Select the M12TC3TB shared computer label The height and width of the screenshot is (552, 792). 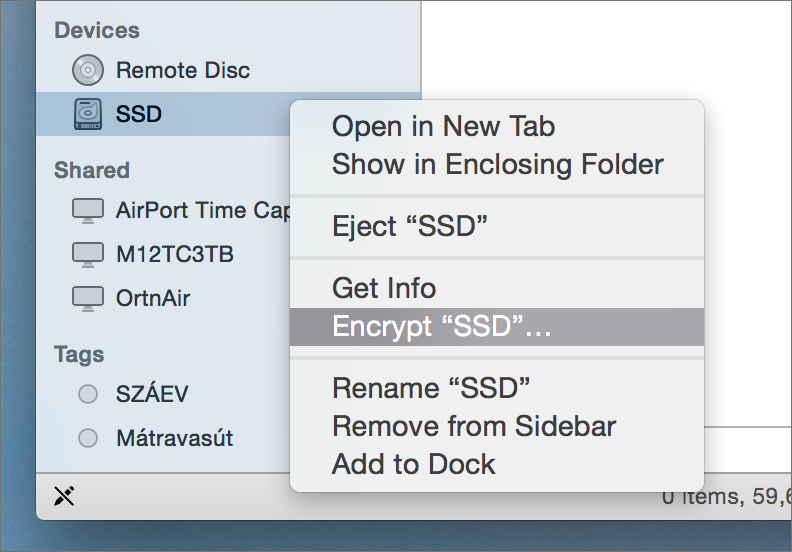(175, 254)
